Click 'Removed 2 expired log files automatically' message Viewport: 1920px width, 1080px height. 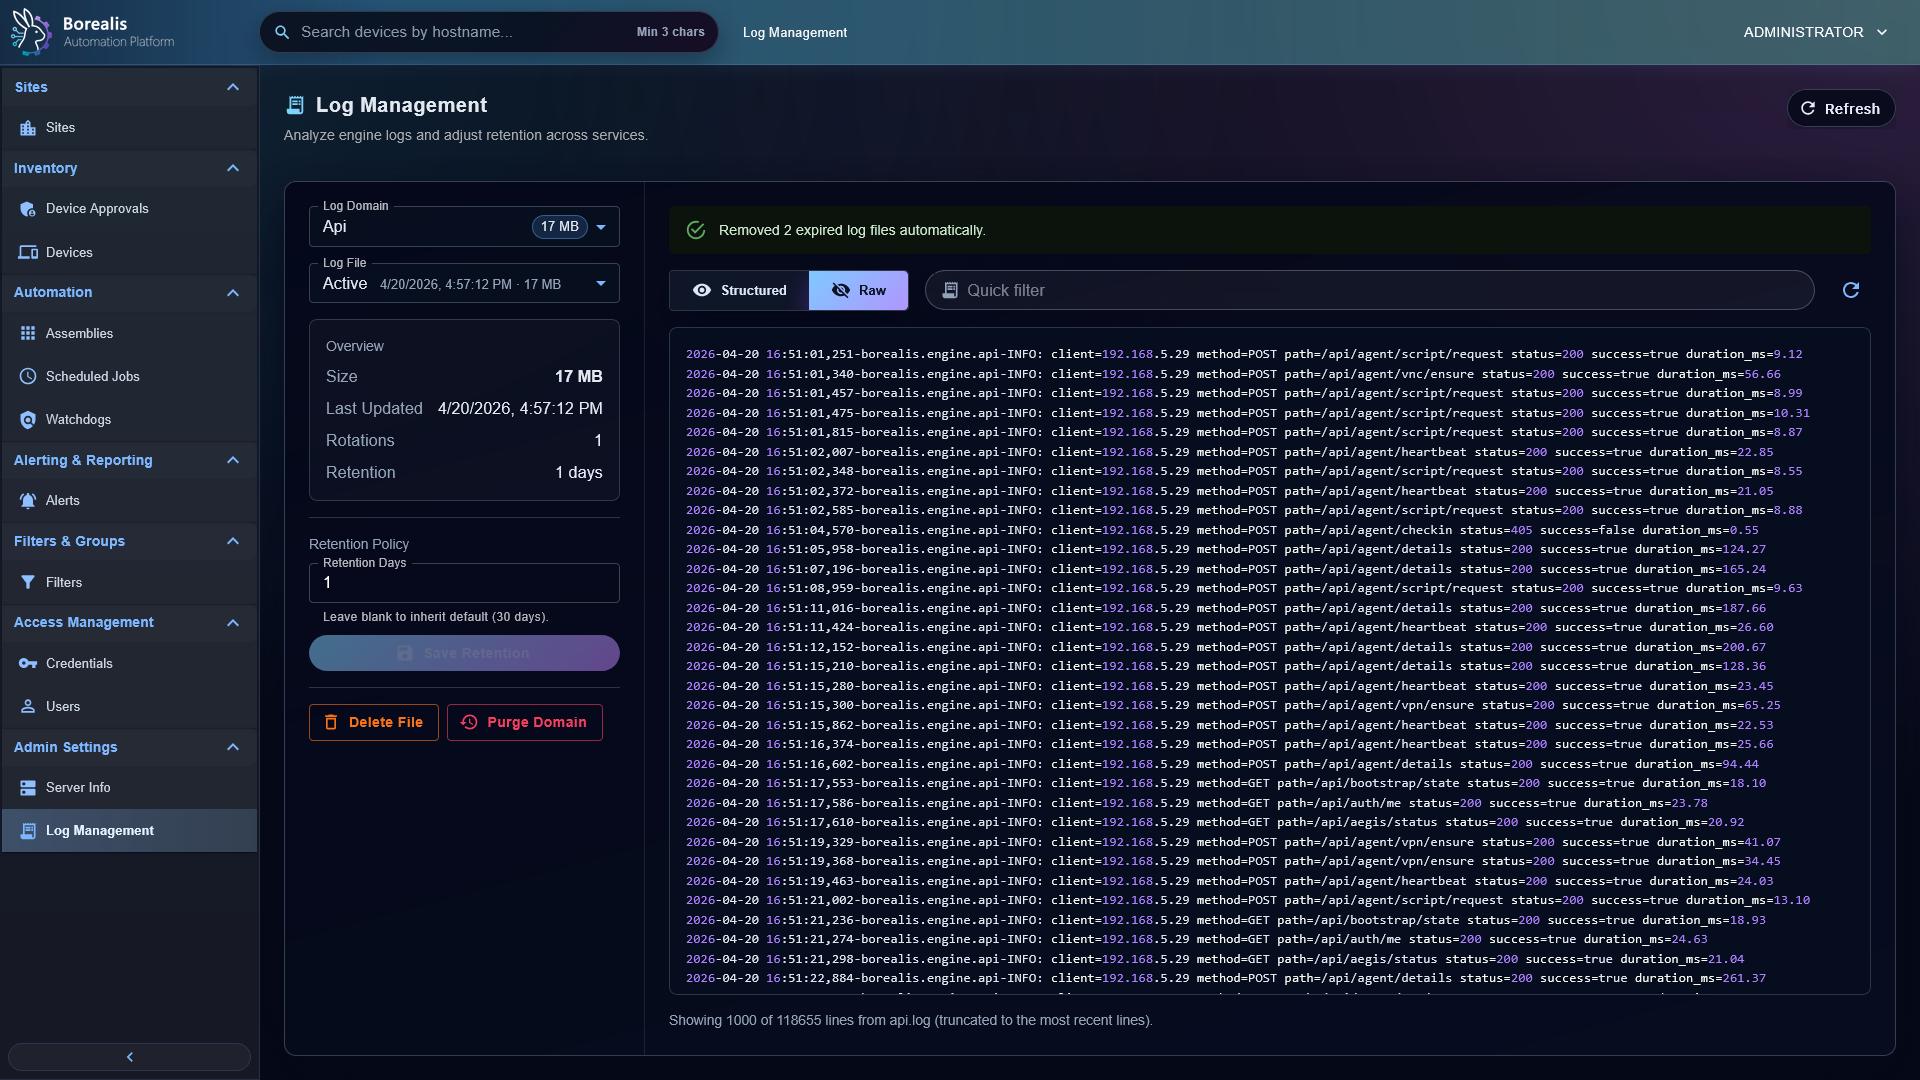(852, 230)
